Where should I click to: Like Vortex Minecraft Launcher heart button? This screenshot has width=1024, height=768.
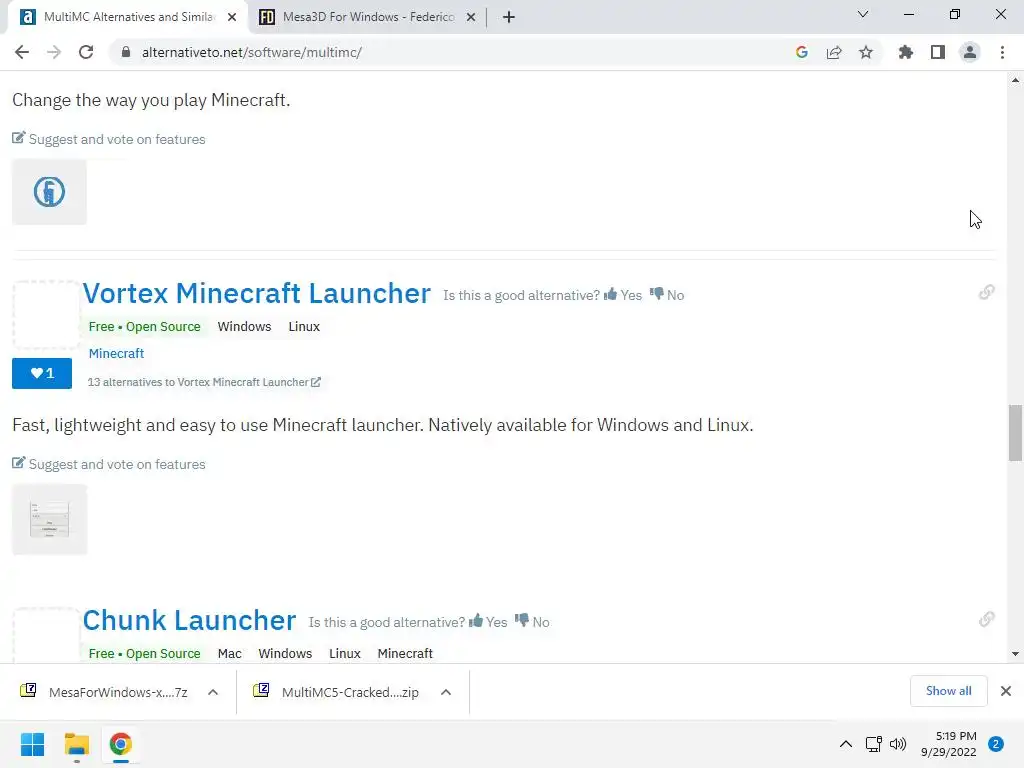click(42, 373)
